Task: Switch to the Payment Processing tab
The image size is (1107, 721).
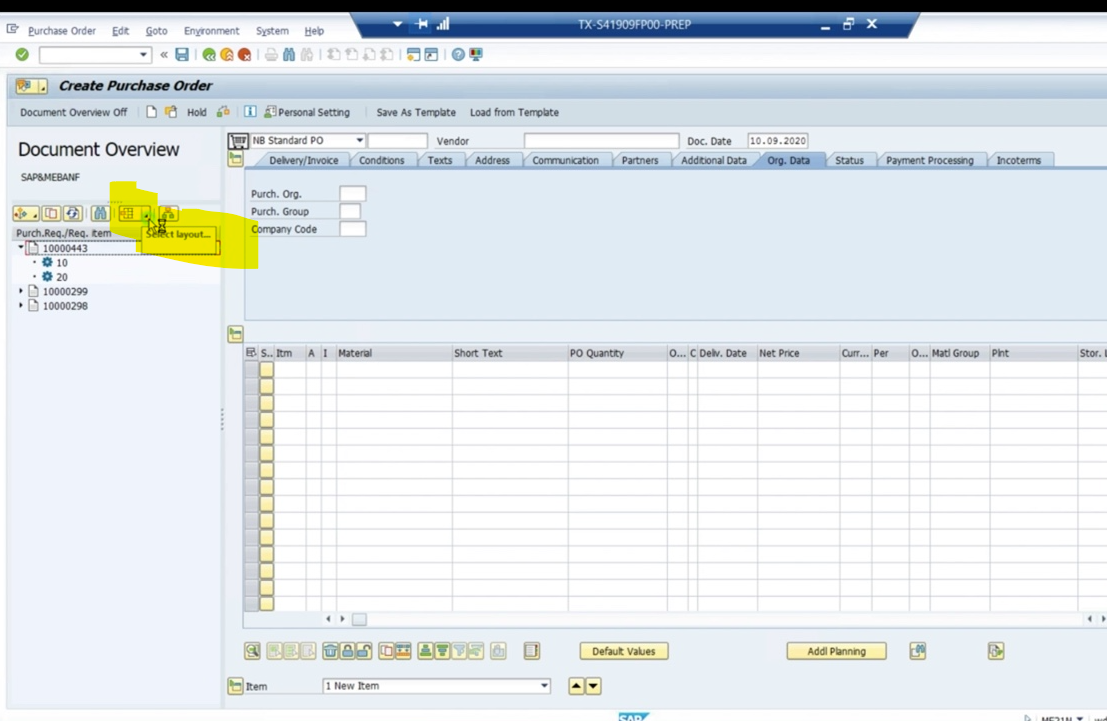Action: pyautogui.click(x=929, y=160)
